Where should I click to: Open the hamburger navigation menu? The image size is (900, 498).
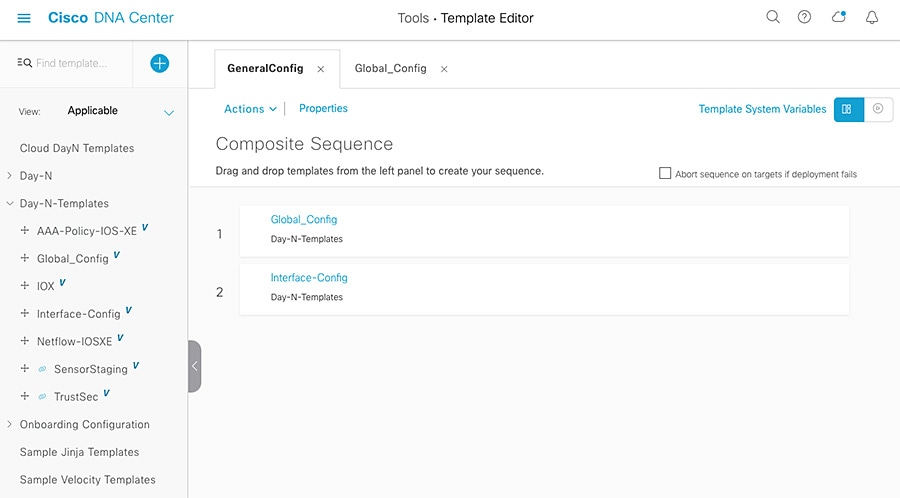click(25, 18)
